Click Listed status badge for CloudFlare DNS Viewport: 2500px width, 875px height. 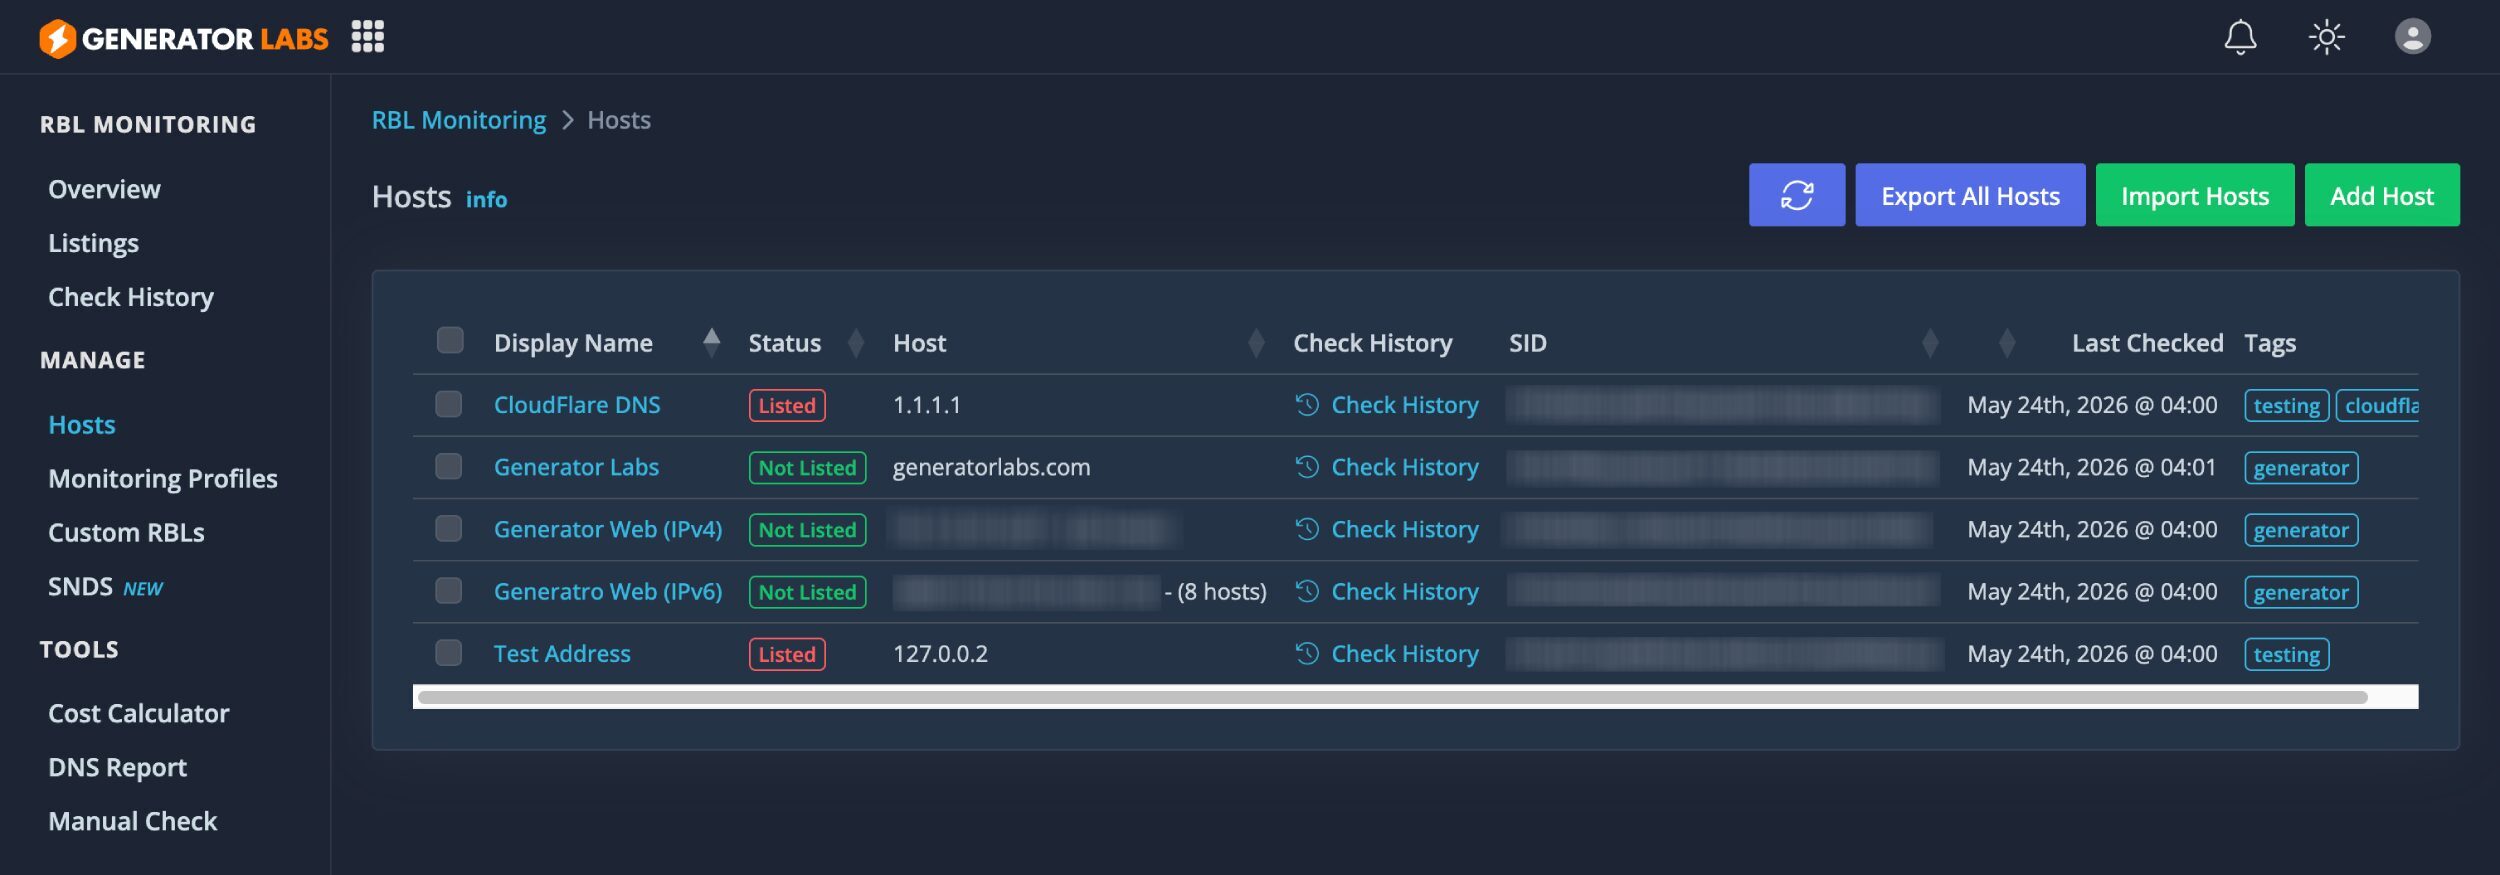(787, 405)
